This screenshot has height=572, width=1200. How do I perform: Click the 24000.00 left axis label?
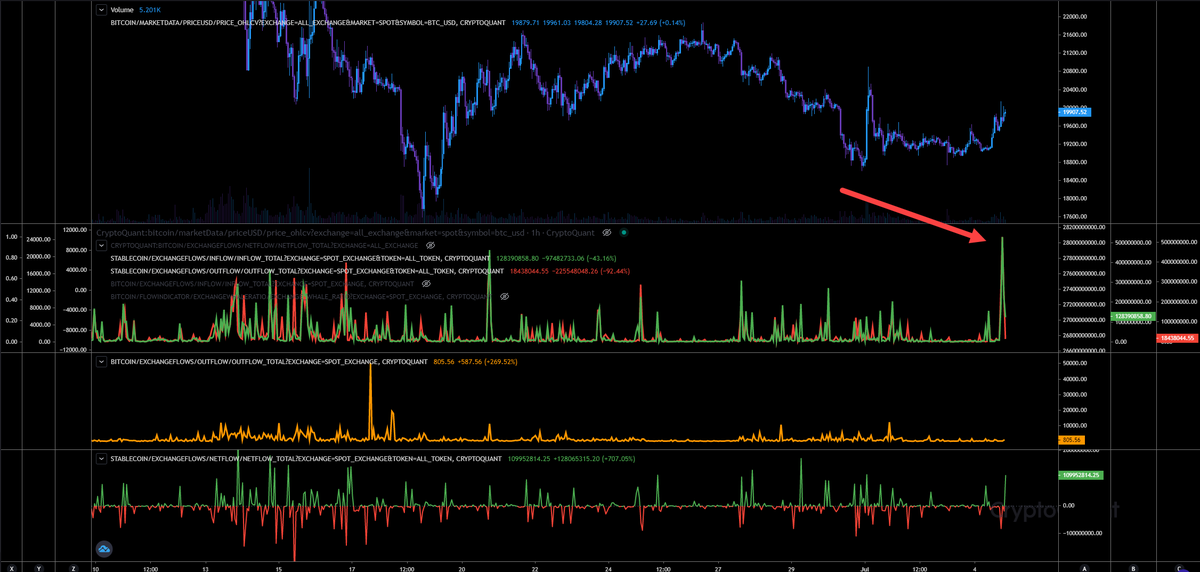point(39,240)
